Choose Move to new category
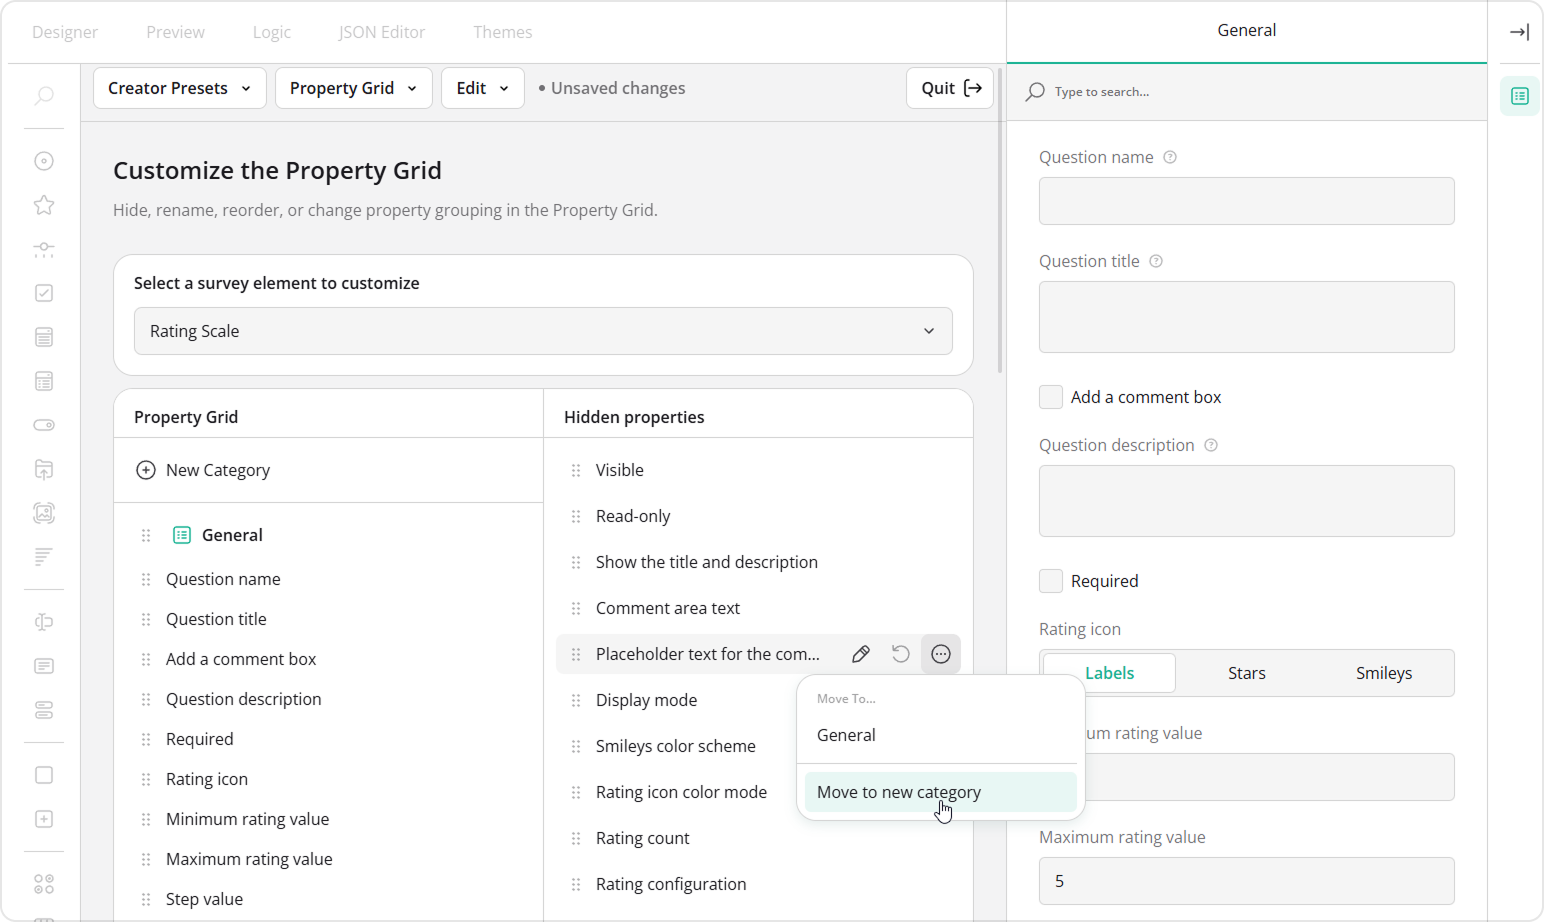 (x=941, y=792)
